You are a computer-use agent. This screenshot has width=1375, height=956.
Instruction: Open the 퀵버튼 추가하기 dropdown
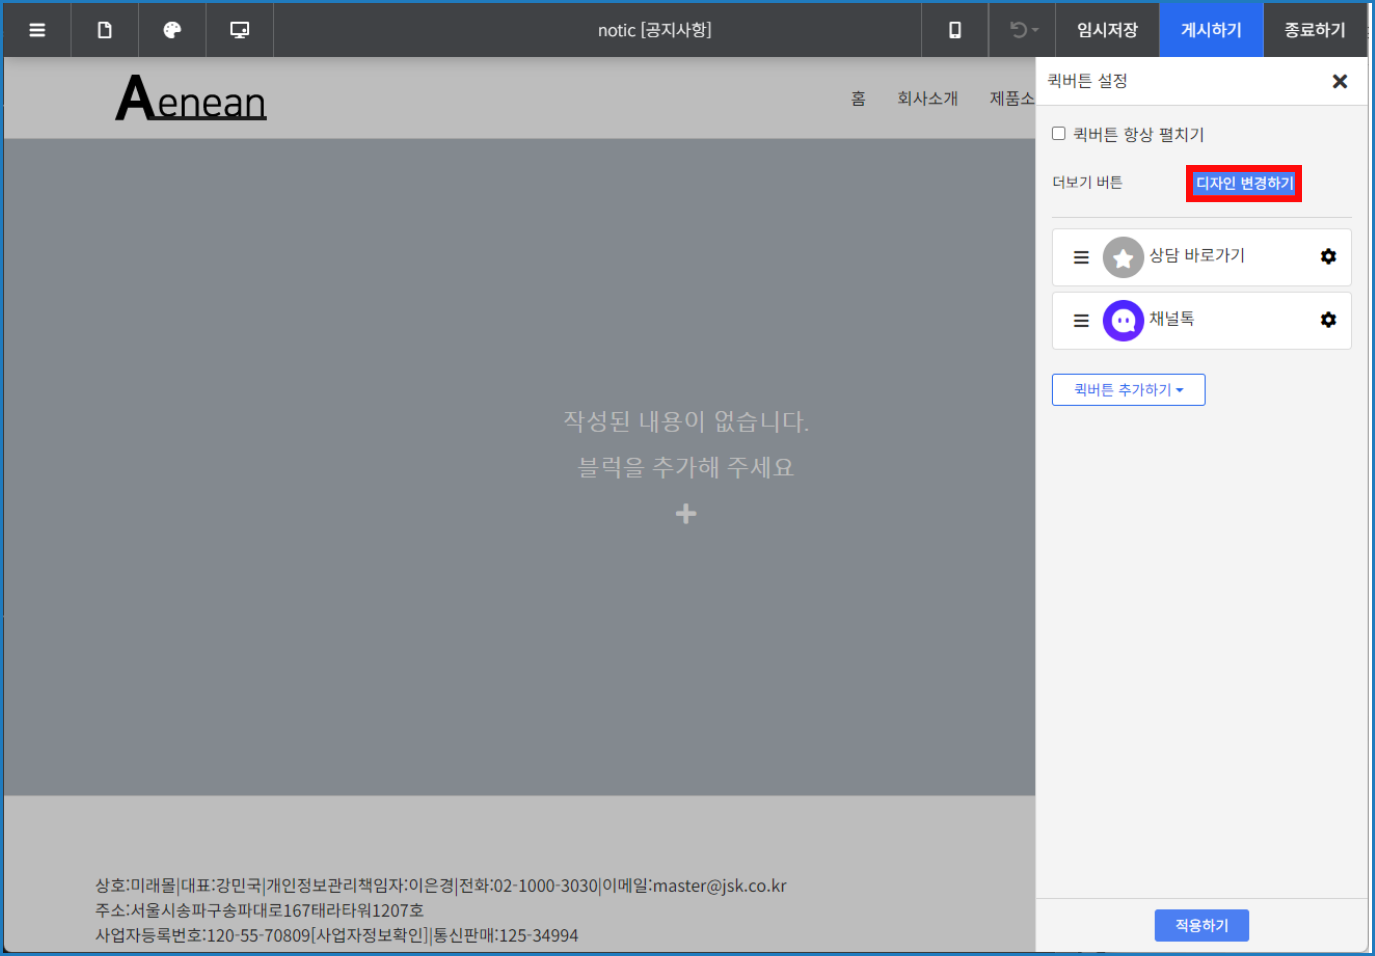click(x=1128, y=389)
